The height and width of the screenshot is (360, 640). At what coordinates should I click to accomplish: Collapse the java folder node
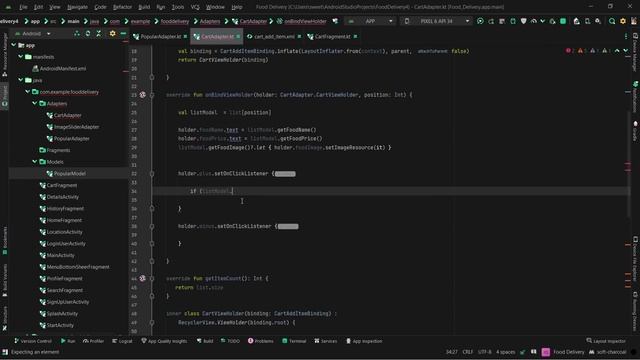20,80
